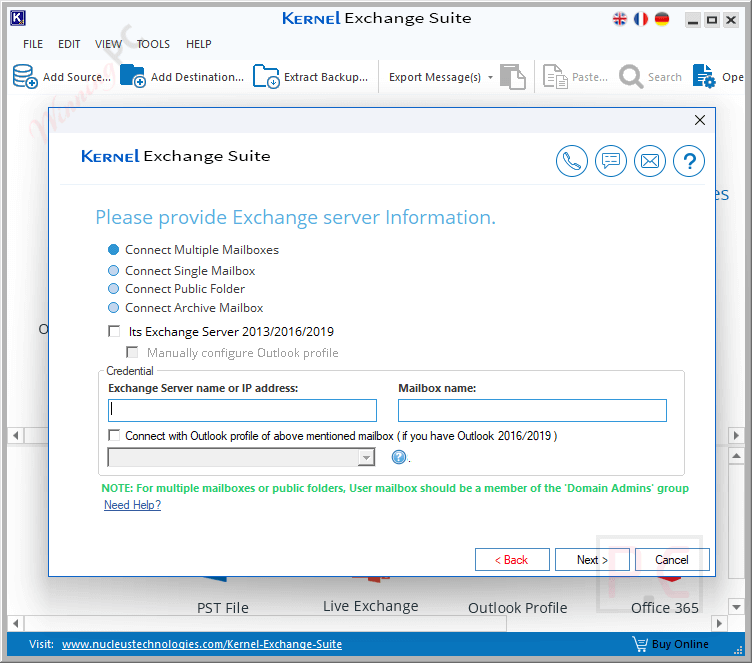
Task: Click the Search magnifier icon
Action: [631, 77]
